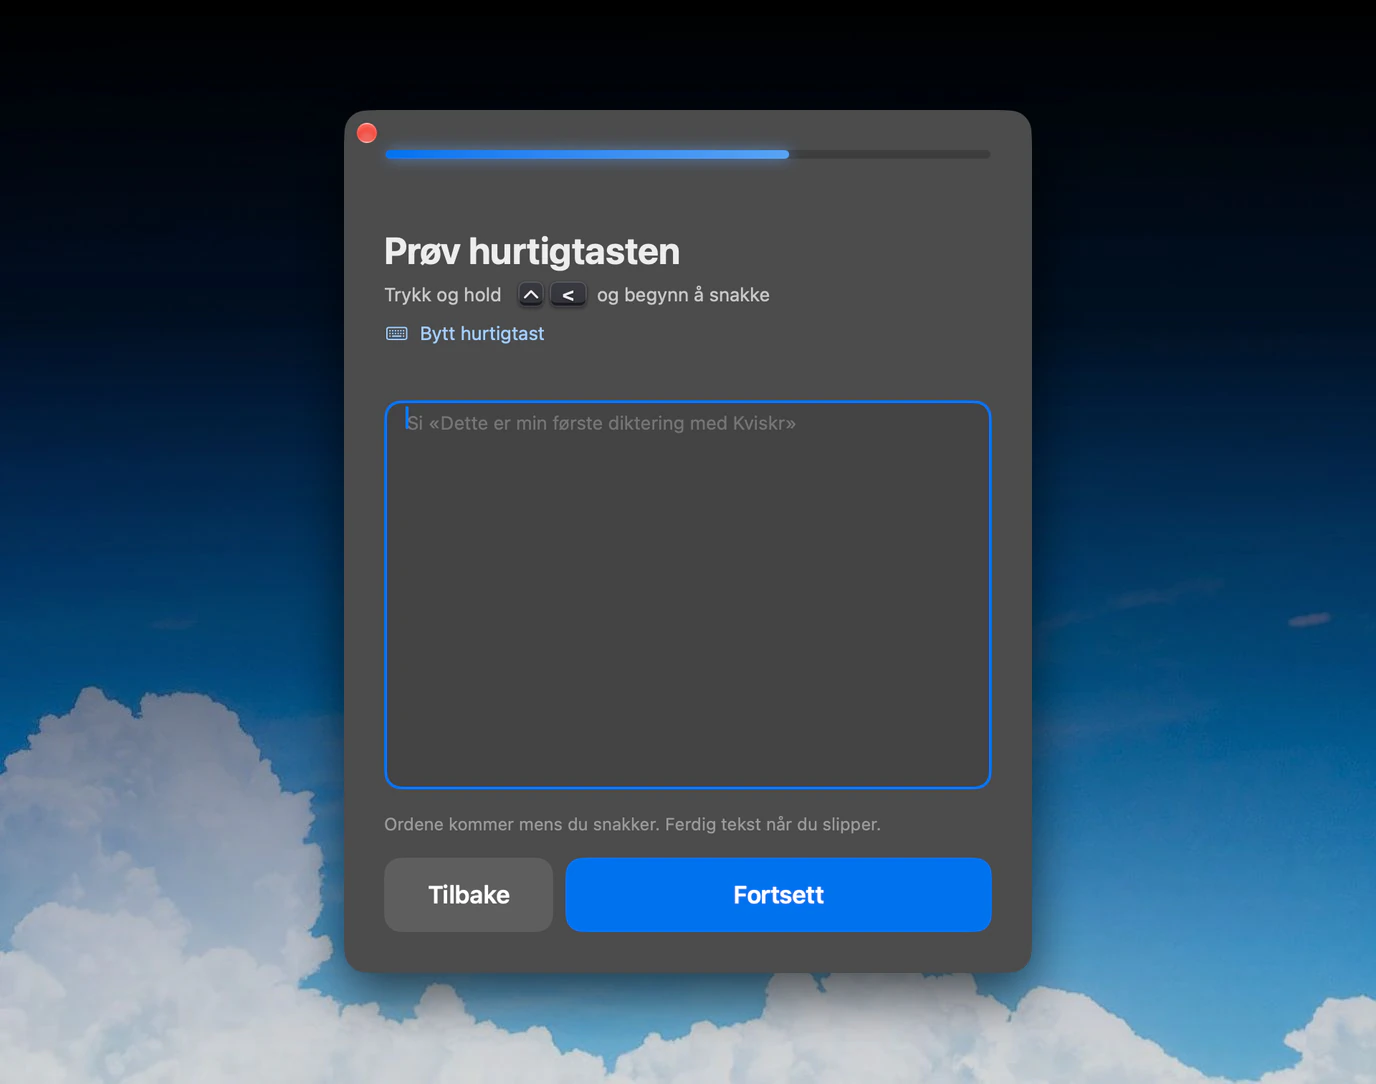Click the text "og begynn å snakke"
The height and width of the screenshot is (1084, 1376).
[683, 295]
